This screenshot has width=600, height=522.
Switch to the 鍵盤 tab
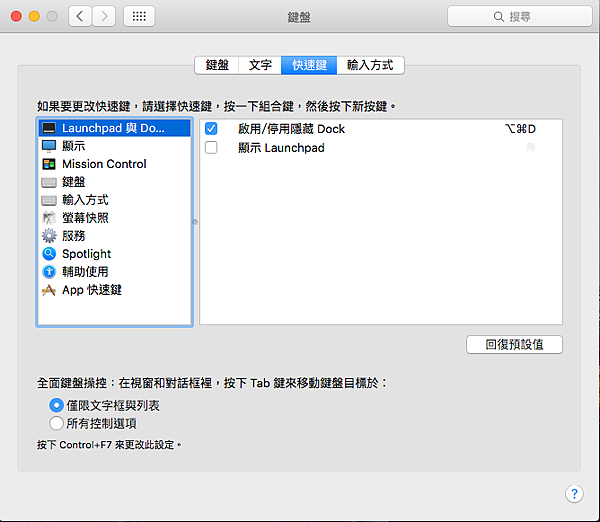(x=217, y=65)
